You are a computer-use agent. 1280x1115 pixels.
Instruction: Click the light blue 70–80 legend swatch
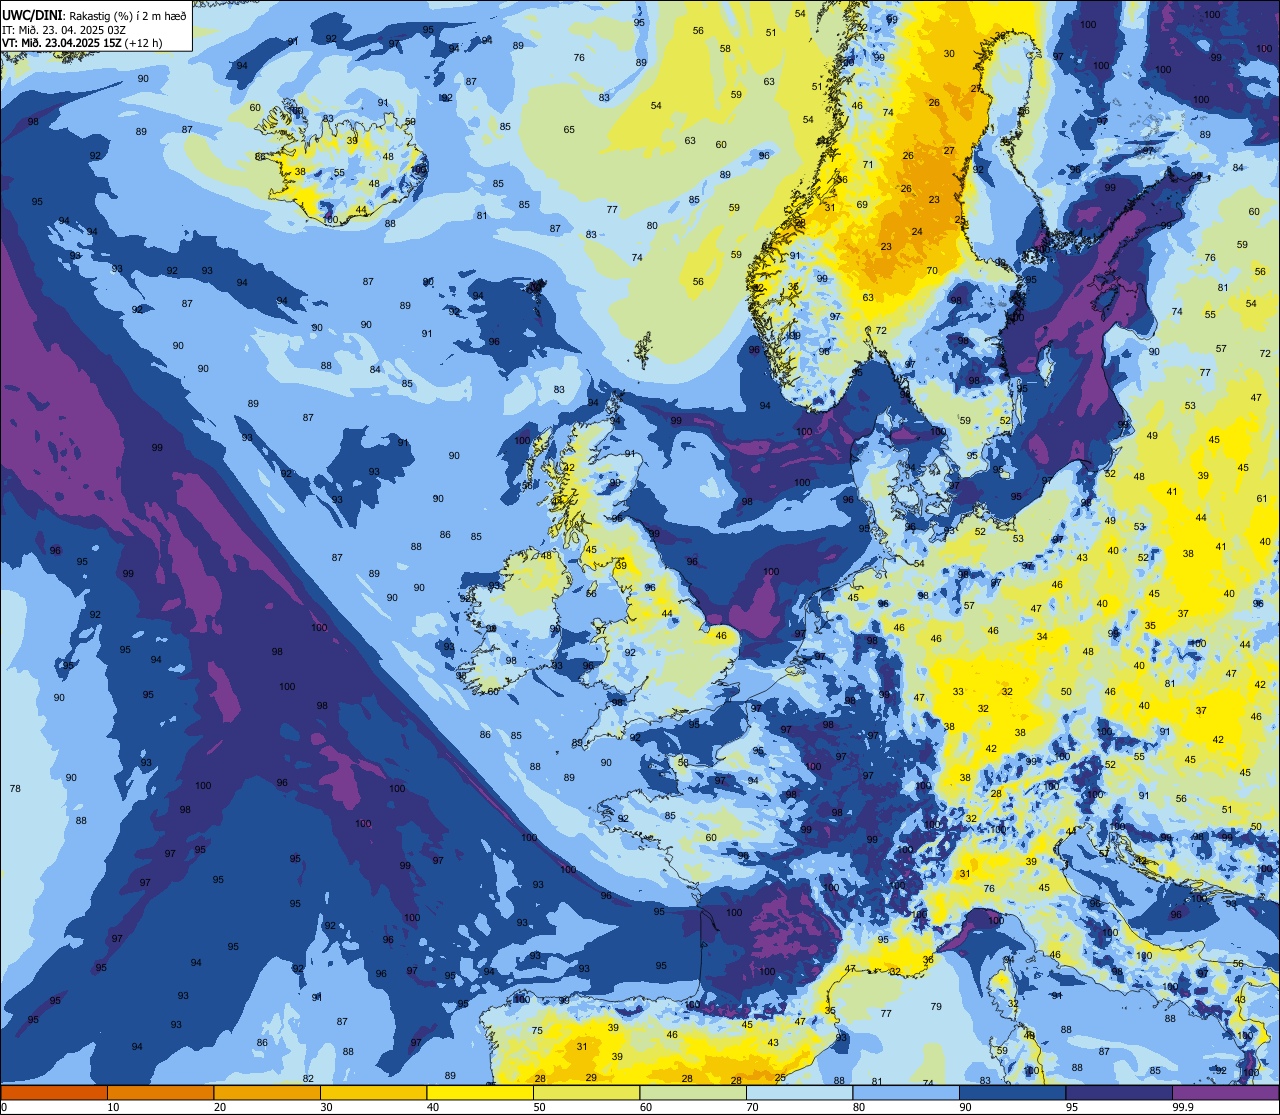(799, 1093)
